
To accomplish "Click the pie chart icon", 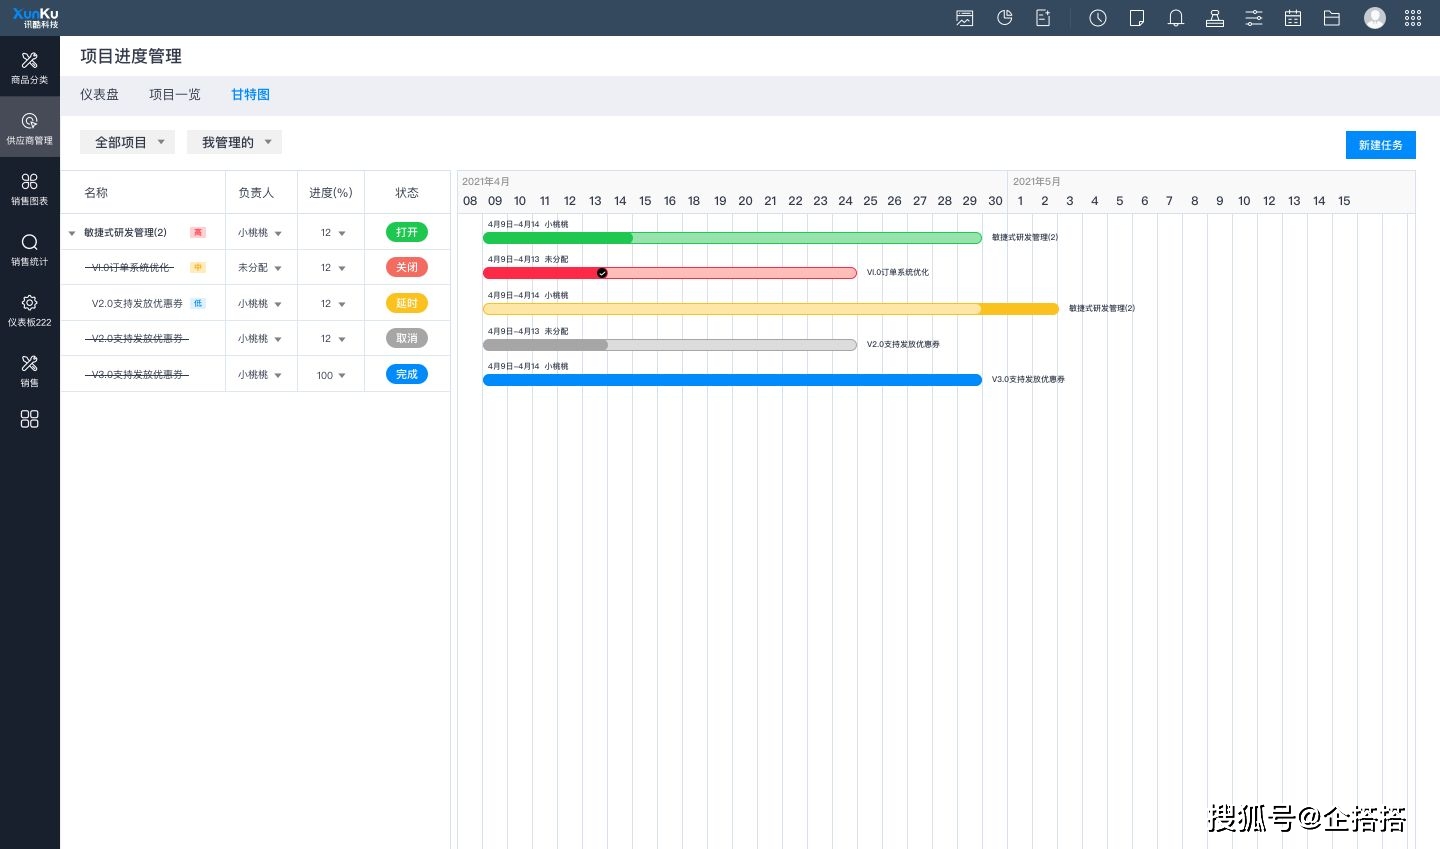I will click(1005, 18).
